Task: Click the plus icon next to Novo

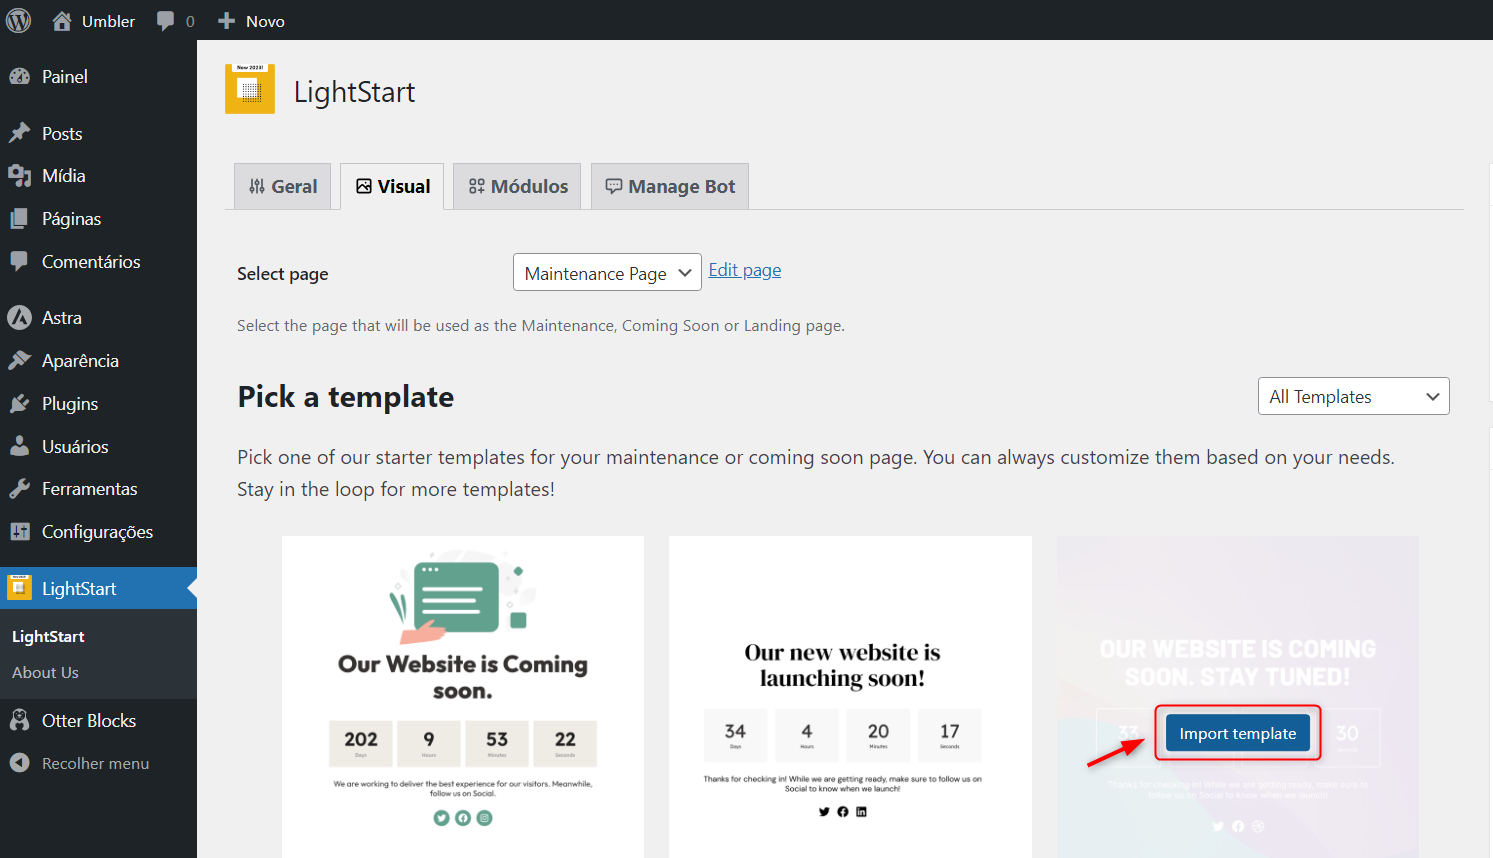Action: pyautogui.click(x=226, y=21)
